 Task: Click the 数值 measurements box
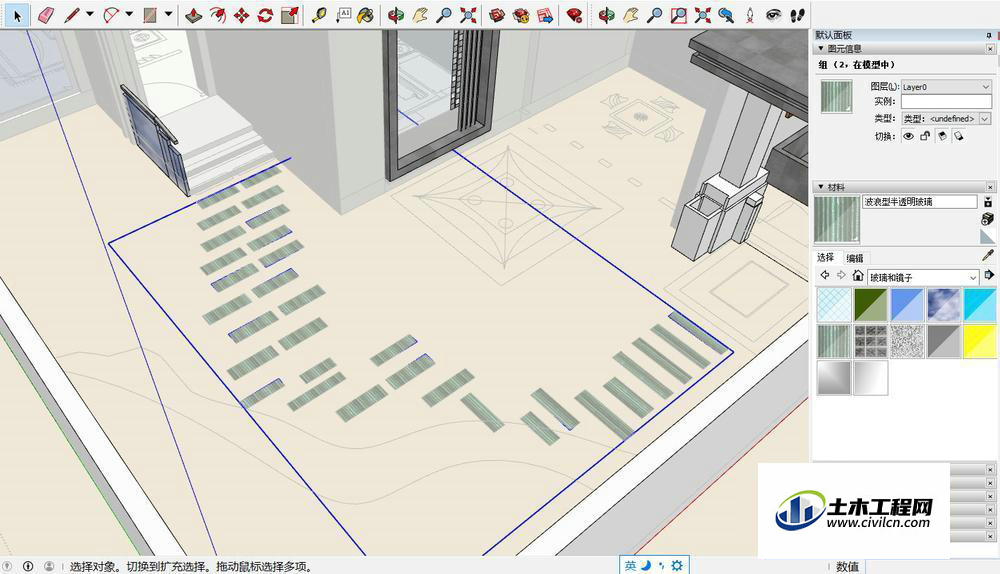coord(932,566)
